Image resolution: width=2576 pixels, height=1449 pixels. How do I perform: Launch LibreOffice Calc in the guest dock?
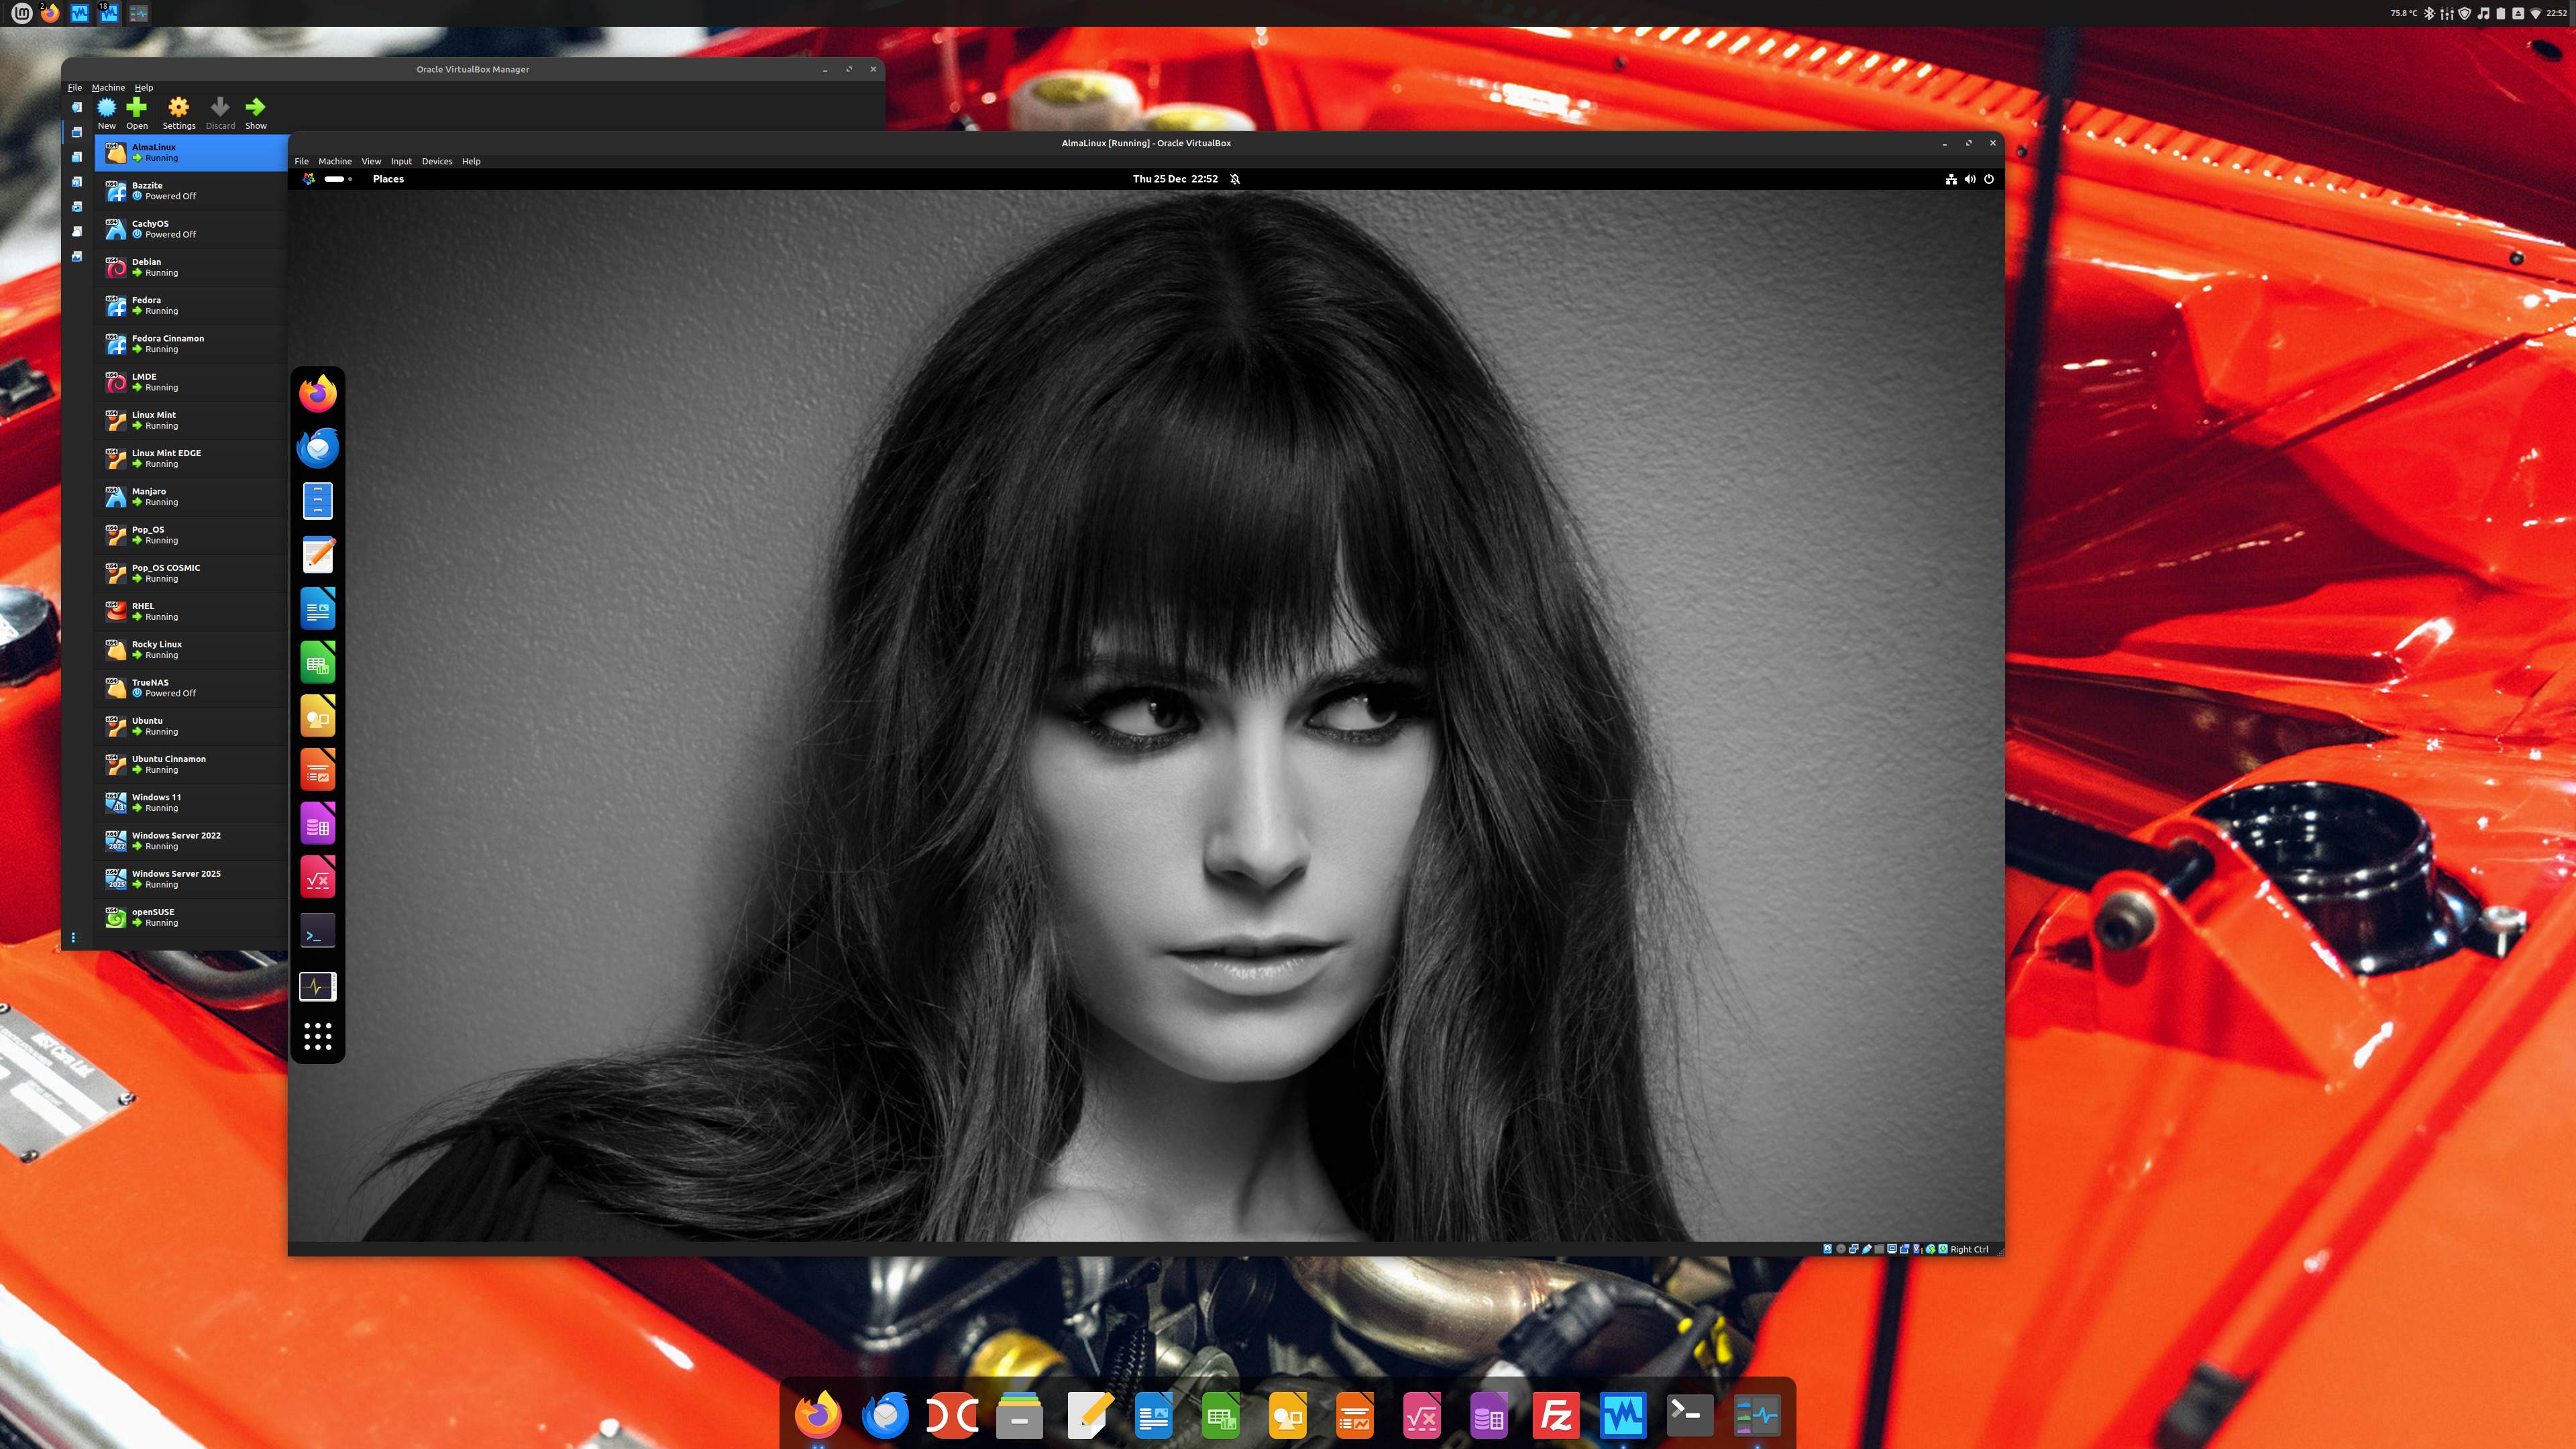[x=318, y=663]
